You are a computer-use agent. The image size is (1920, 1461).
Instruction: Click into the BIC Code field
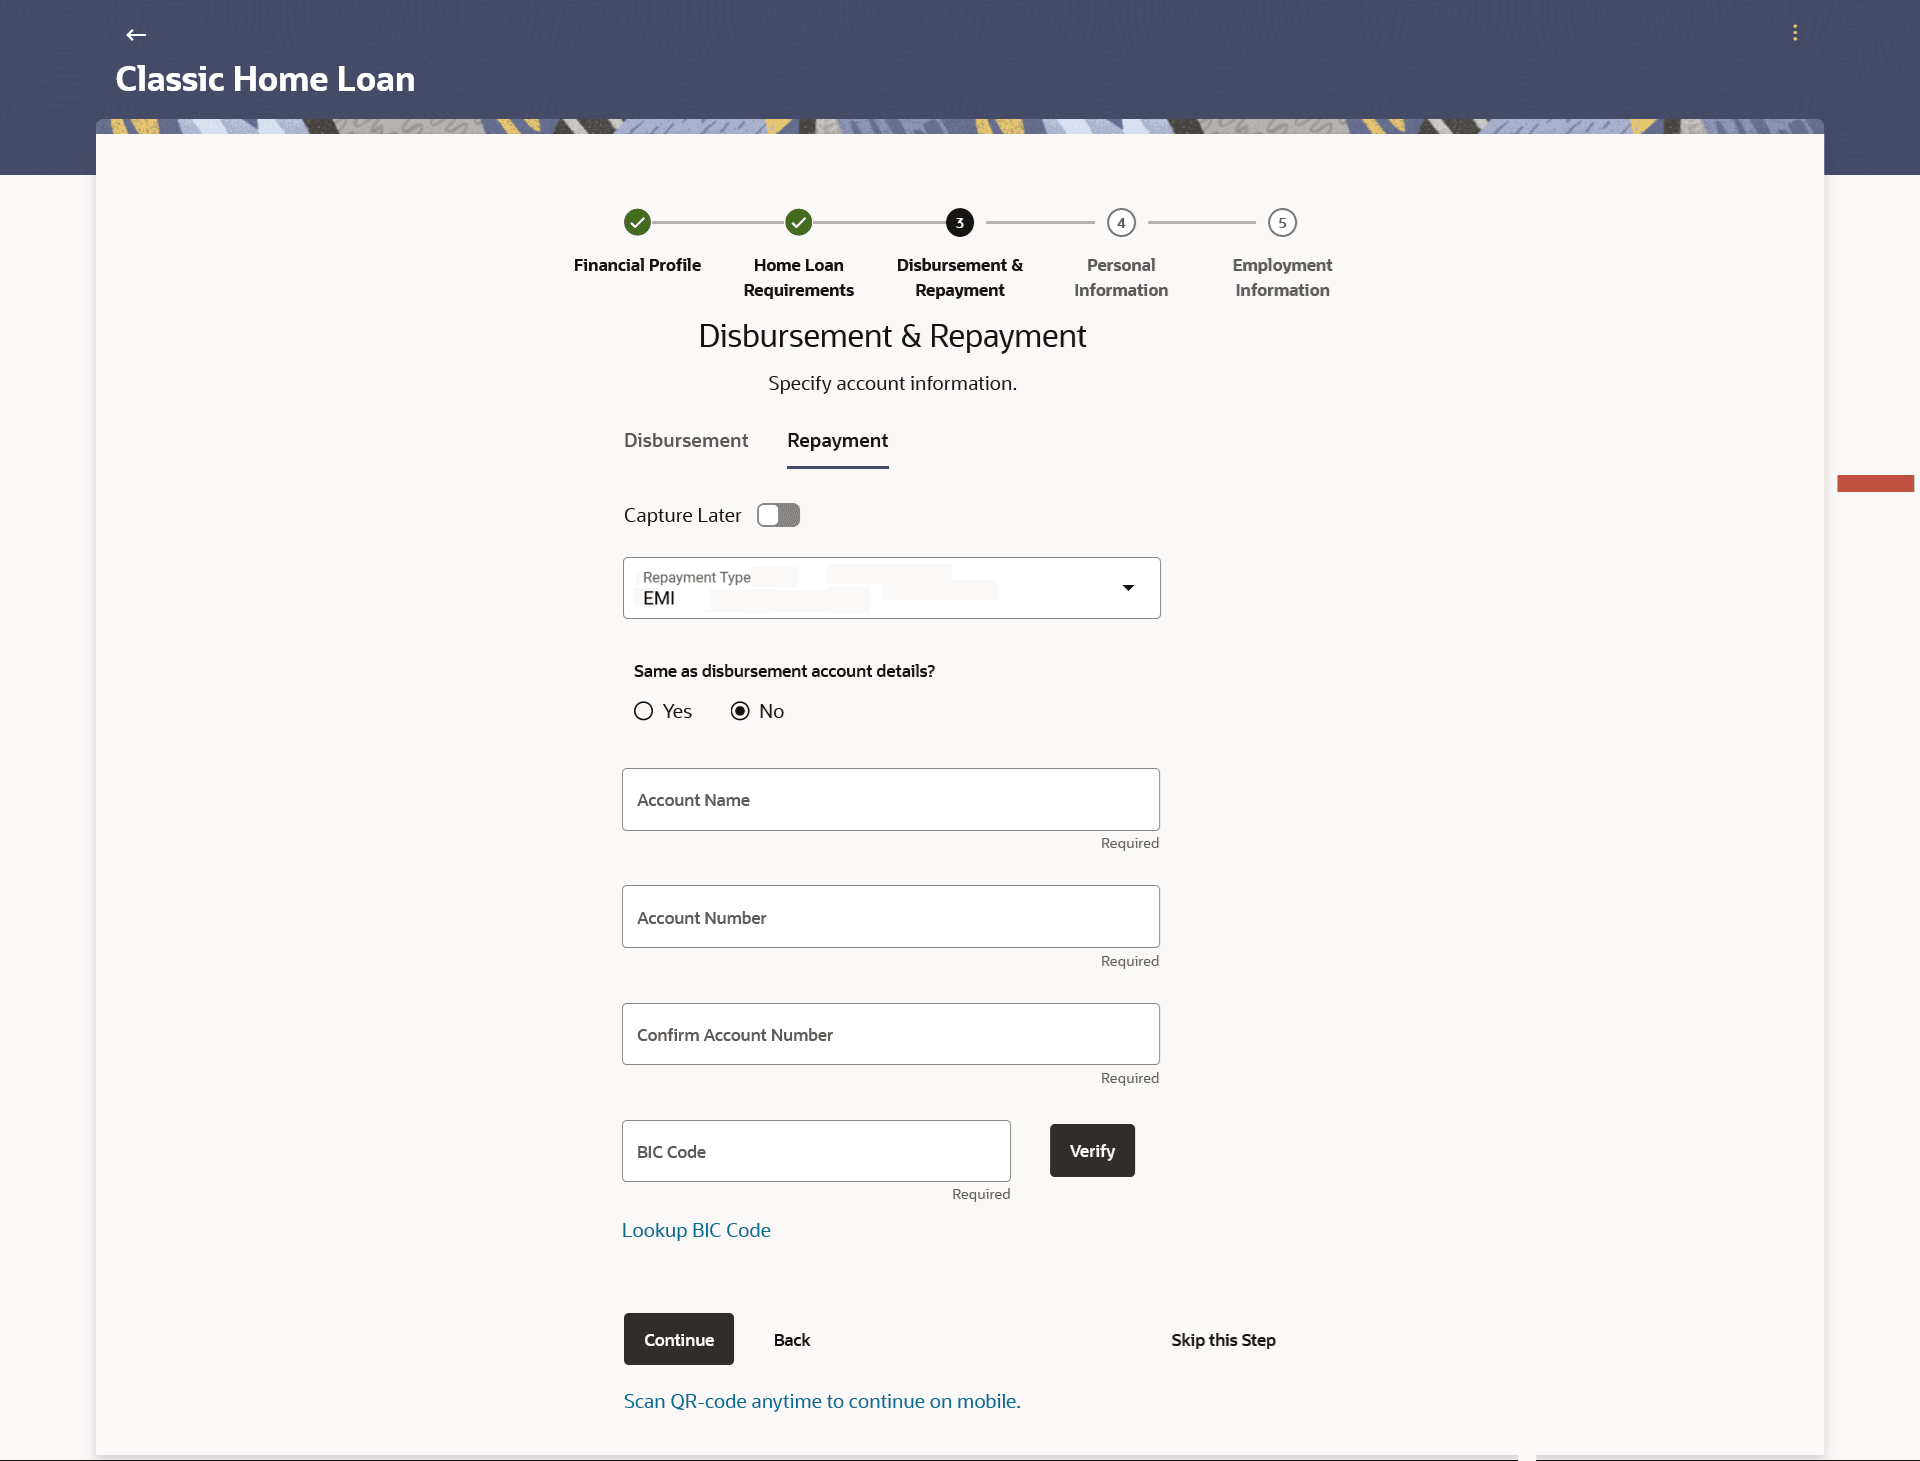(x=816, y=1151)
